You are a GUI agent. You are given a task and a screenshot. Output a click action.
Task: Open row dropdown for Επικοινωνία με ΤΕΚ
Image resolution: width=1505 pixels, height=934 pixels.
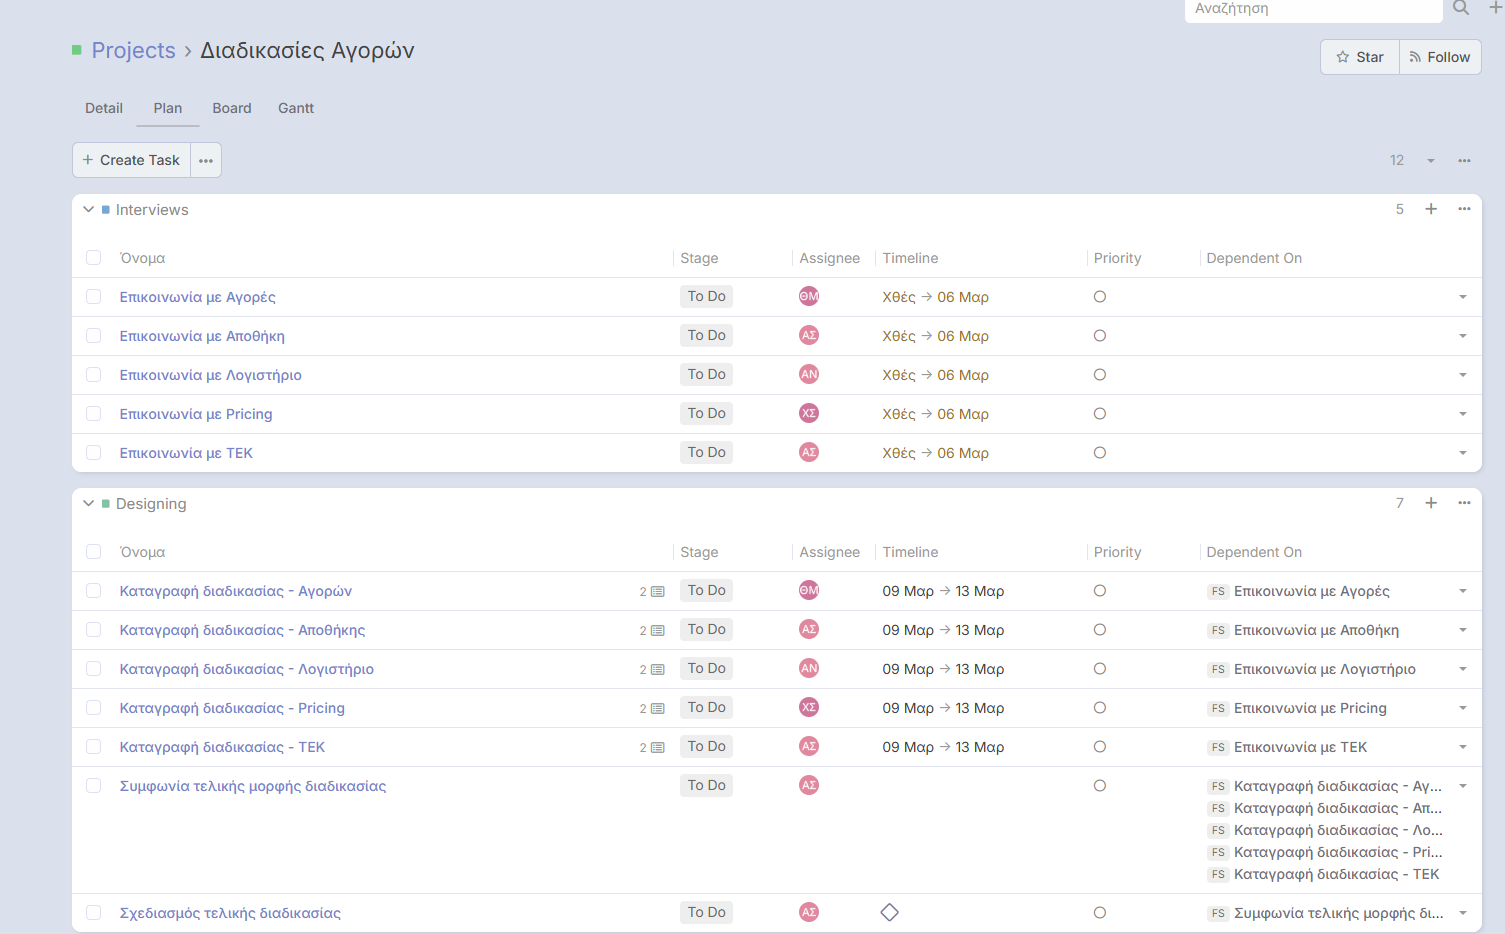tap(1462, 453)
